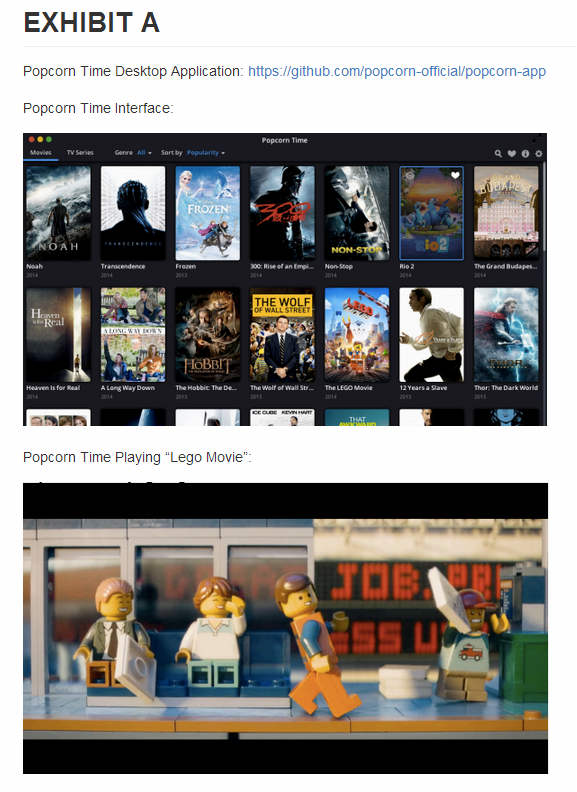The width and height of the screenshot is (577, 792).
Task: Switch to the Movies tab
Action: [40, 153]
